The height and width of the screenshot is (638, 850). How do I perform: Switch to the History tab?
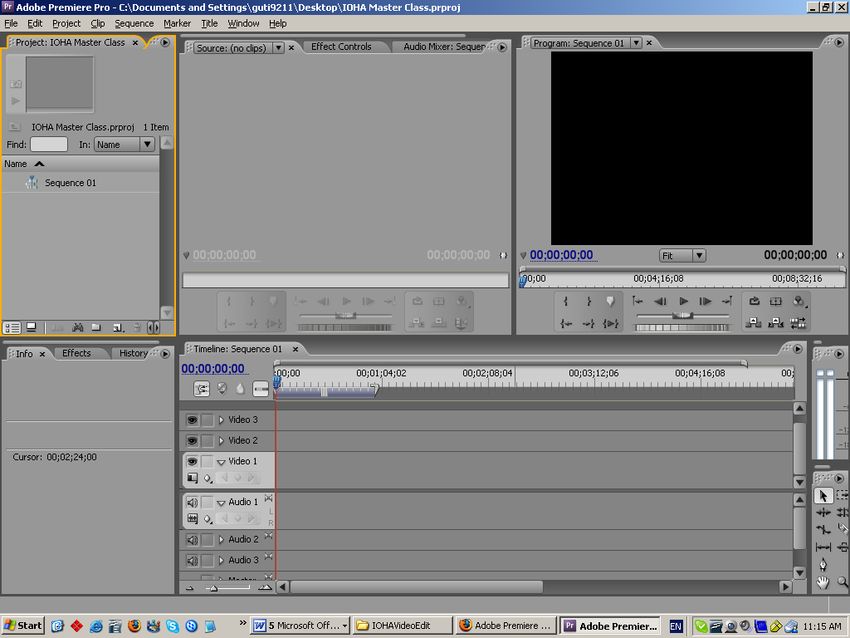pos(133,353)
